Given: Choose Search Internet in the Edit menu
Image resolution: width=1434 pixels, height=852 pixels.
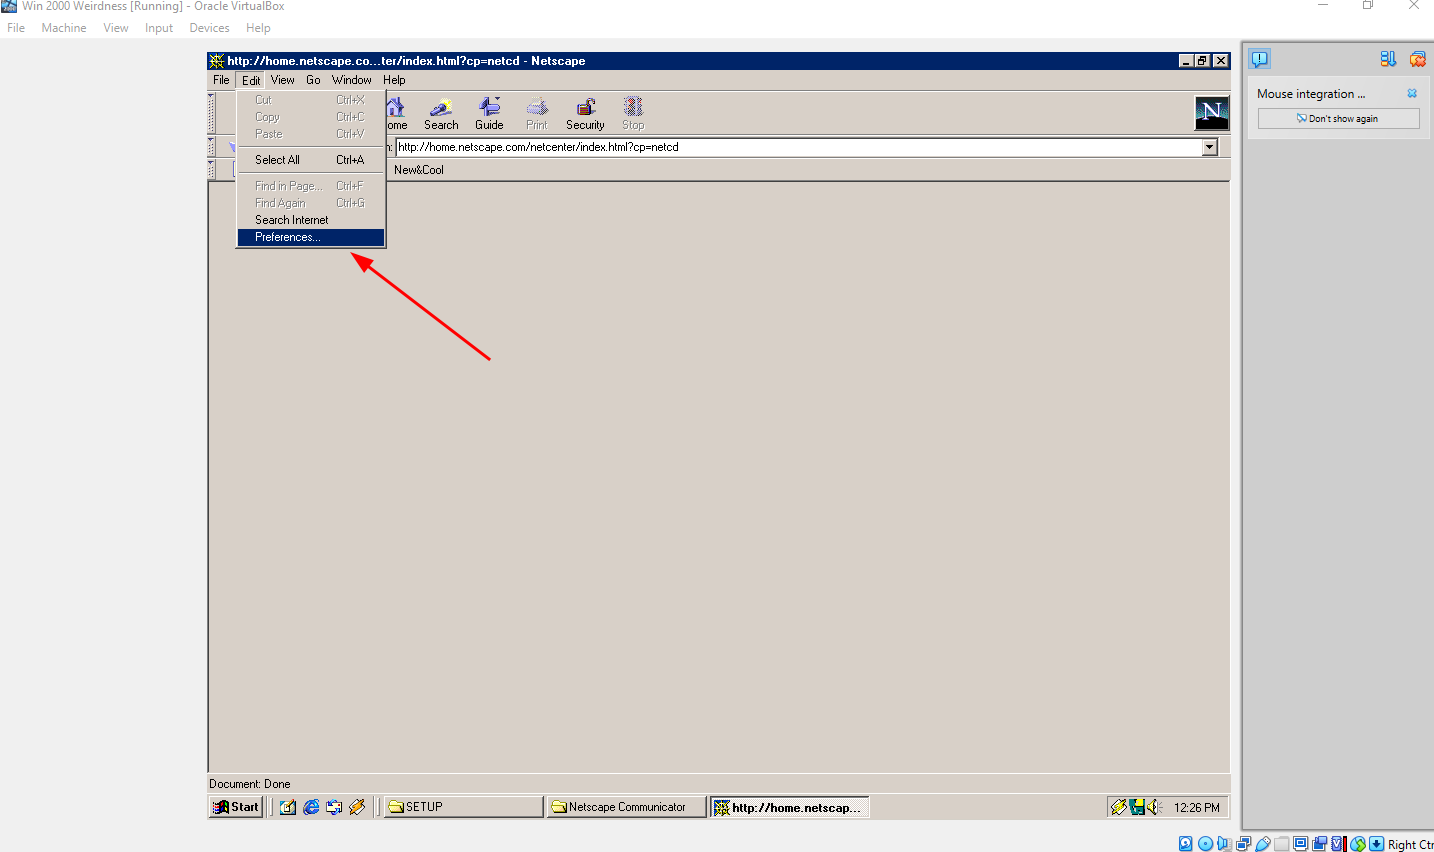Looking at the screenshot, I should pyautogui.click(x=311, y=220).
